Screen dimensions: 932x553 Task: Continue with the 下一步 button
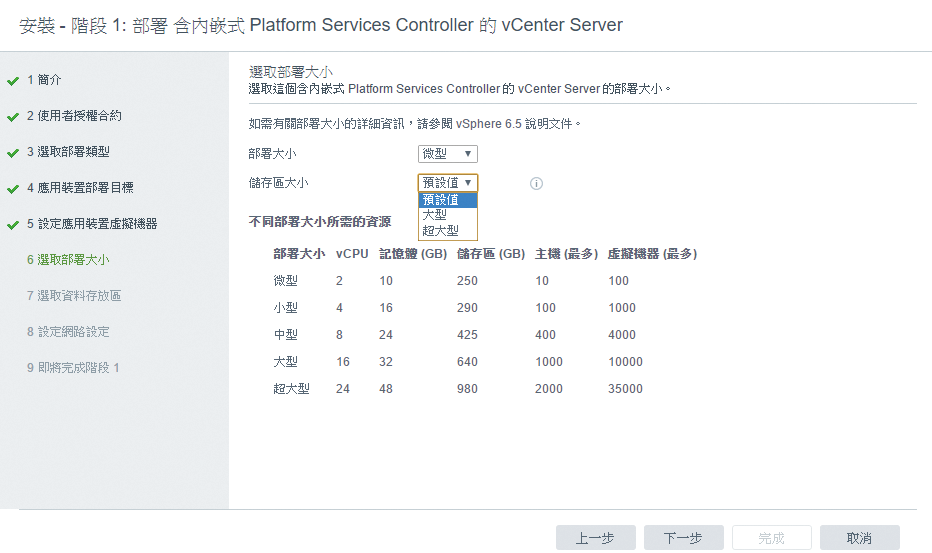click(x=684, y=538)
